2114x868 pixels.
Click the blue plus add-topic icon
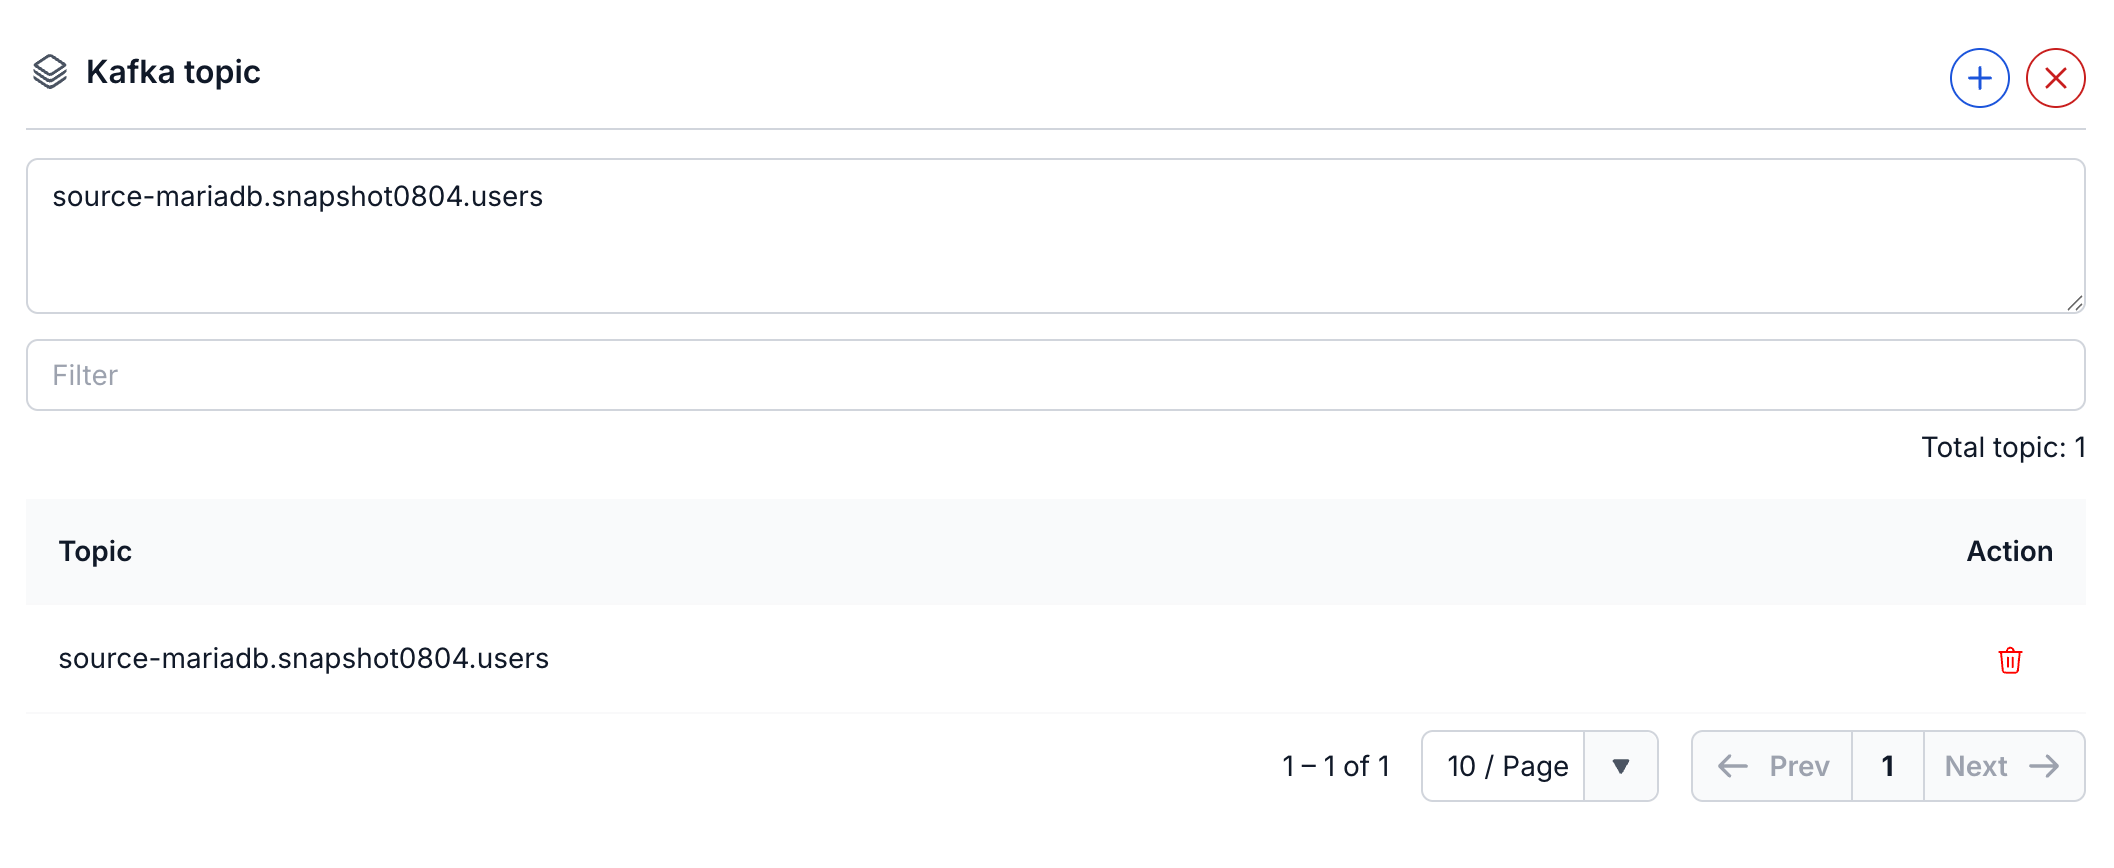1979,78
